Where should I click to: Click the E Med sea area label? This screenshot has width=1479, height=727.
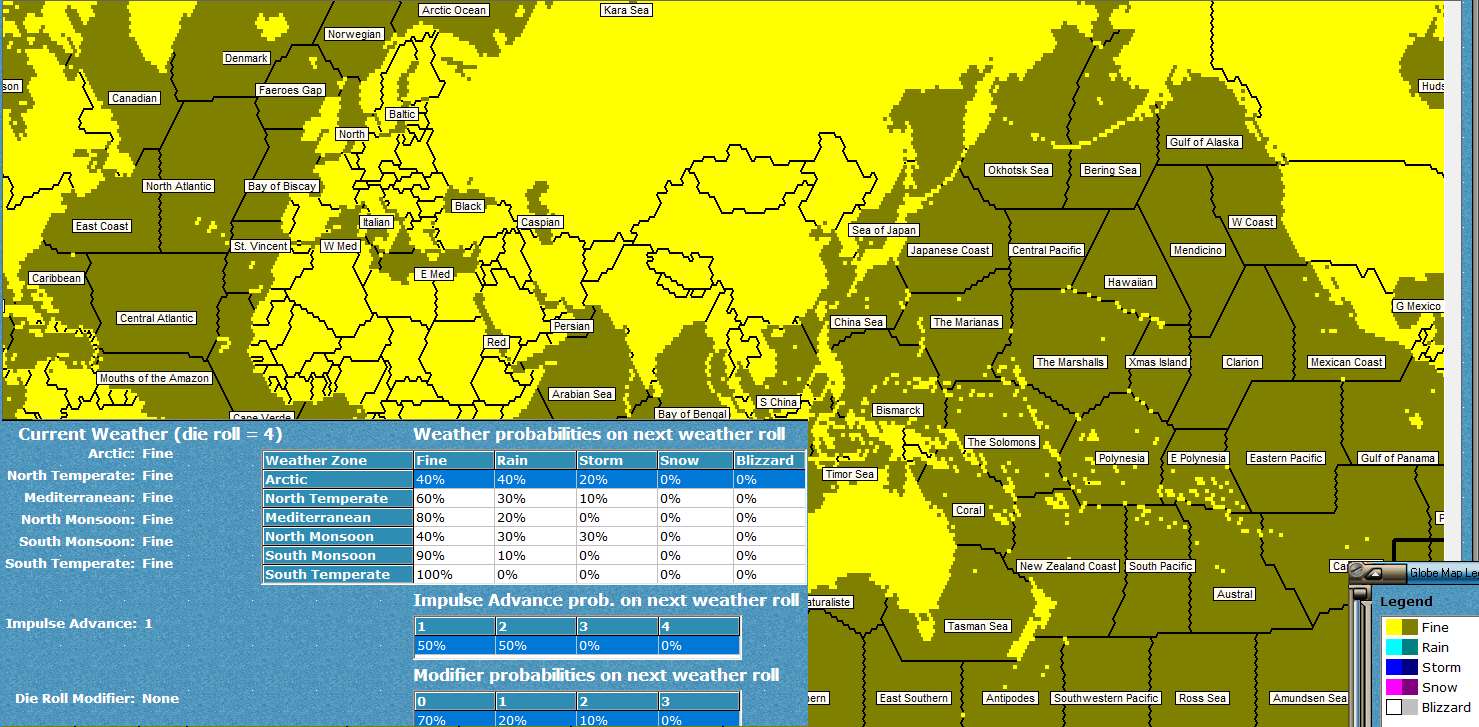tap(434, 274)
